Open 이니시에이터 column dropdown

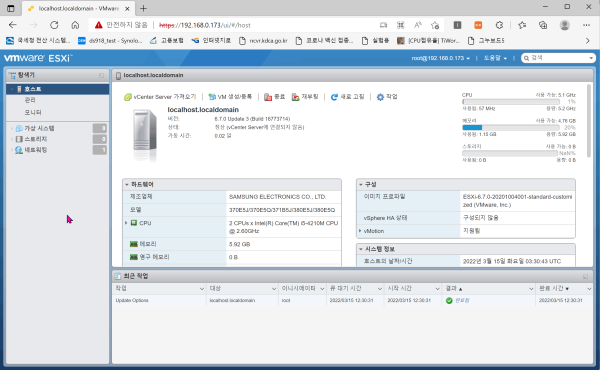[x=322, y=289]
